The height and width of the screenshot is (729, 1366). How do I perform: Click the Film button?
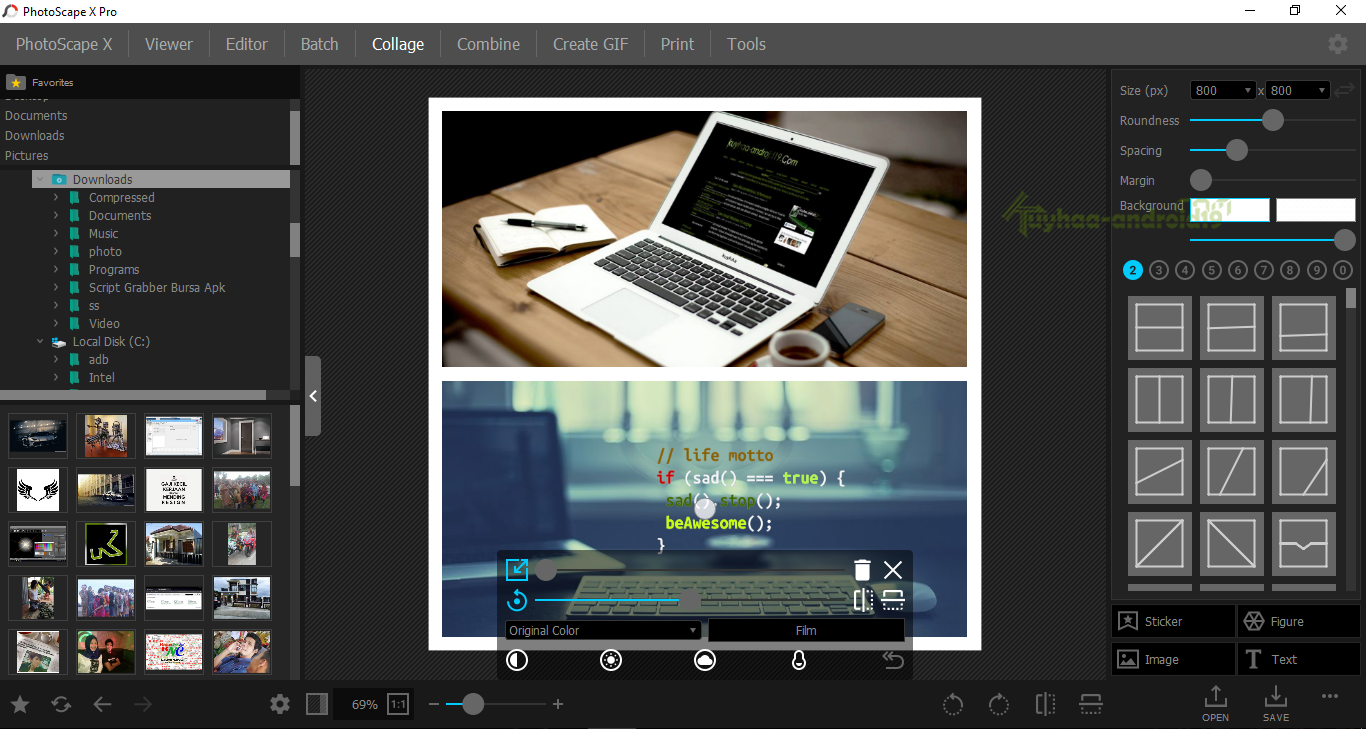point(806,630)
